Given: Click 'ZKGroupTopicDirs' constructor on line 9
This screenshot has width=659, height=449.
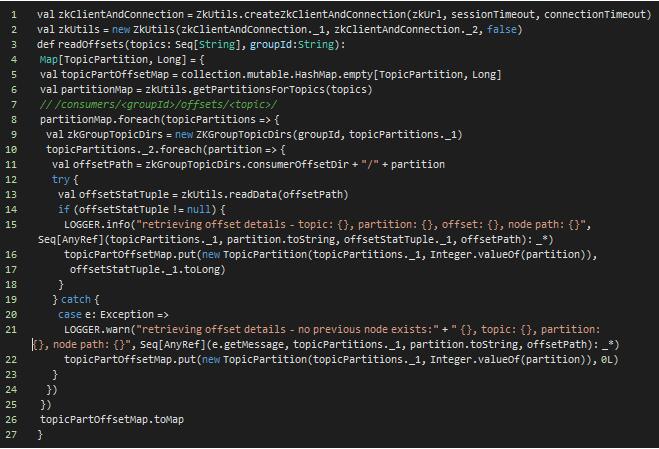Looking at the screenshot, I should (x=244, y=135).
